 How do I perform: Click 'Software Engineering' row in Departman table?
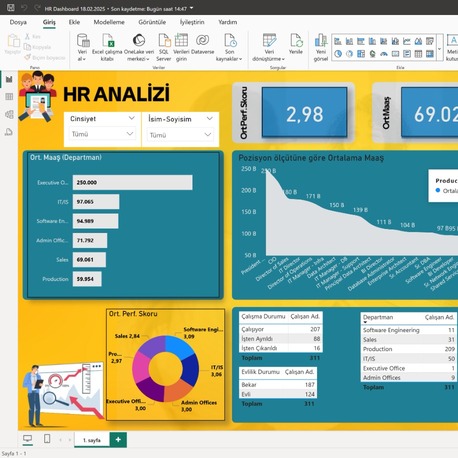click(x=409, y=330)
